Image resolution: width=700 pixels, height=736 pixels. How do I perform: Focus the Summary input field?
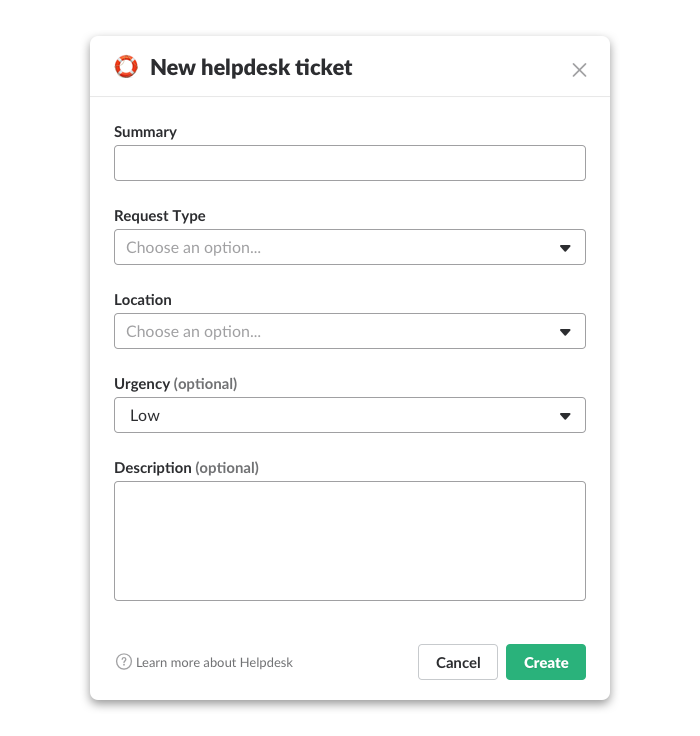coord(349,163)
